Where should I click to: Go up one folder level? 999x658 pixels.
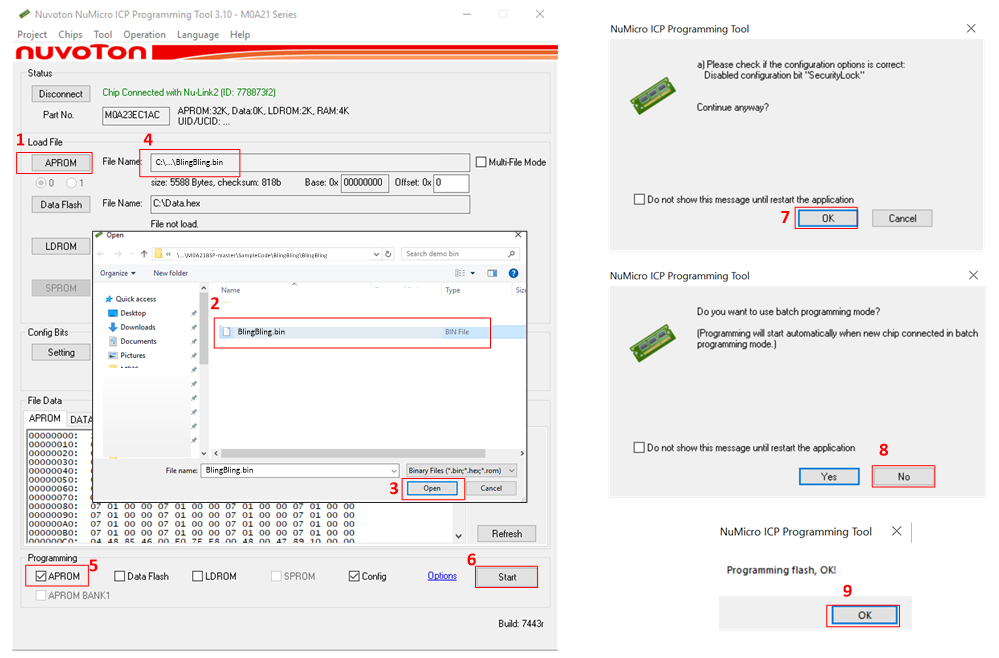click(144, 254)
